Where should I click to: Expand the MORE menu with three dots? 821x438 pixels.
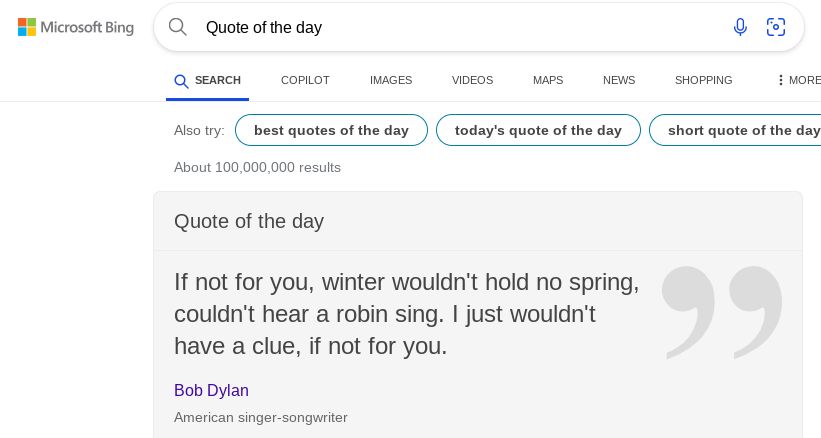[x=798, y=80]
